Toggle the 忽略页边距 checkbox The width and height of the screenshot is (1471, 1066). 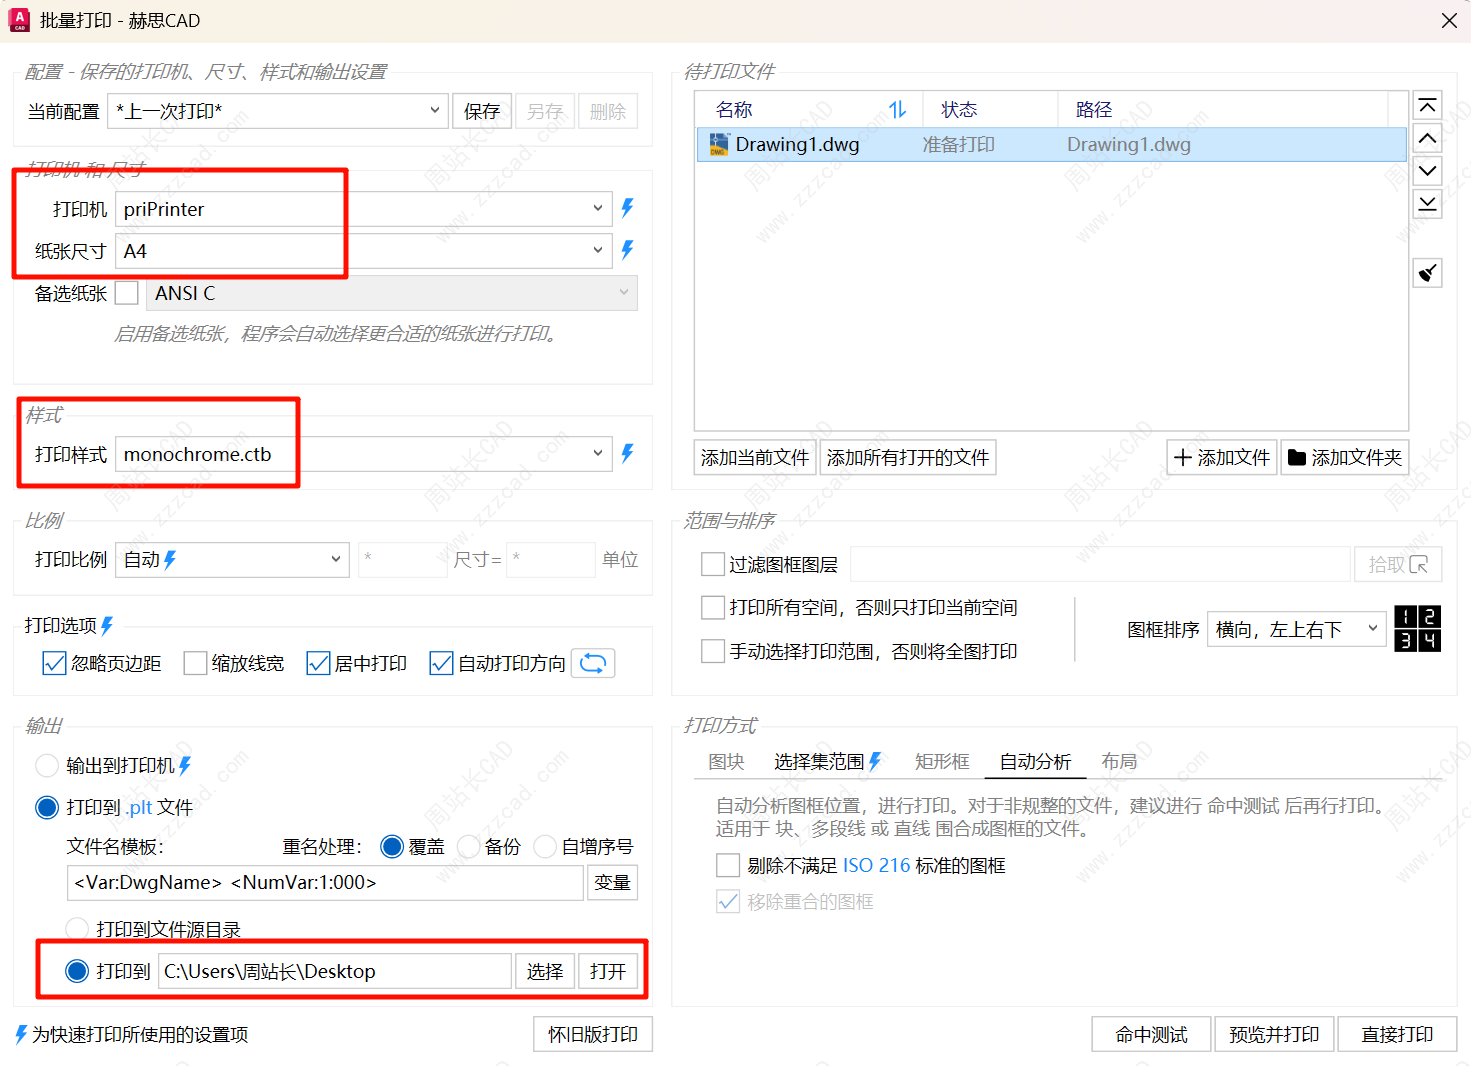tap(54, 663)
